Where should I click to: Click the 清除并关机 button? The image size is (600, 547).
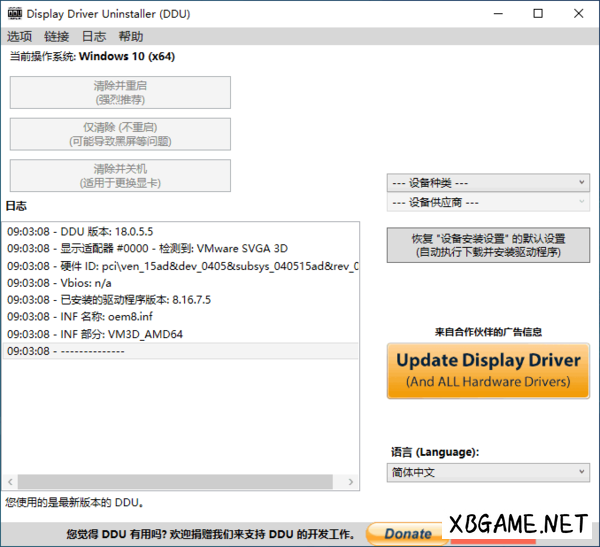(x=120, y=176)
